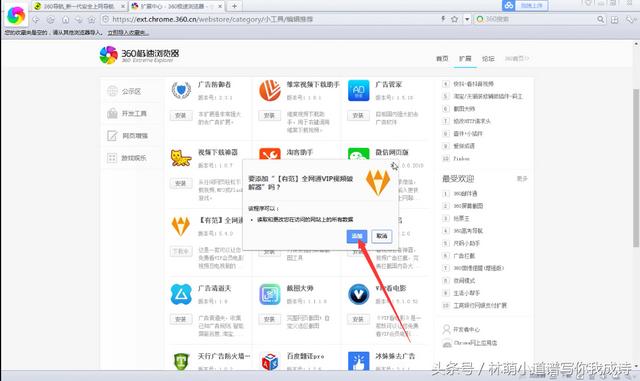Click the 360 browser logo at window corner
The height and width of the screenshot is (381, 640).
16,16
